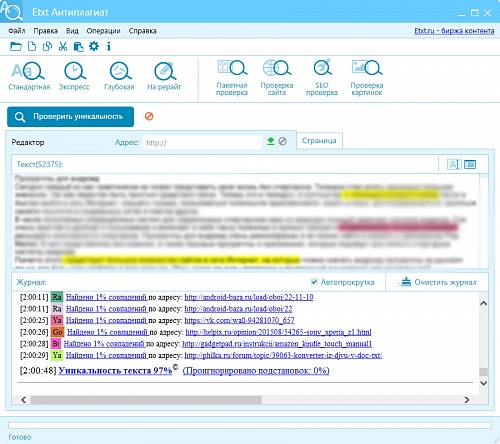
Task: Open the Правка menu
Action: pyautogui.click(x=45, y=31)
